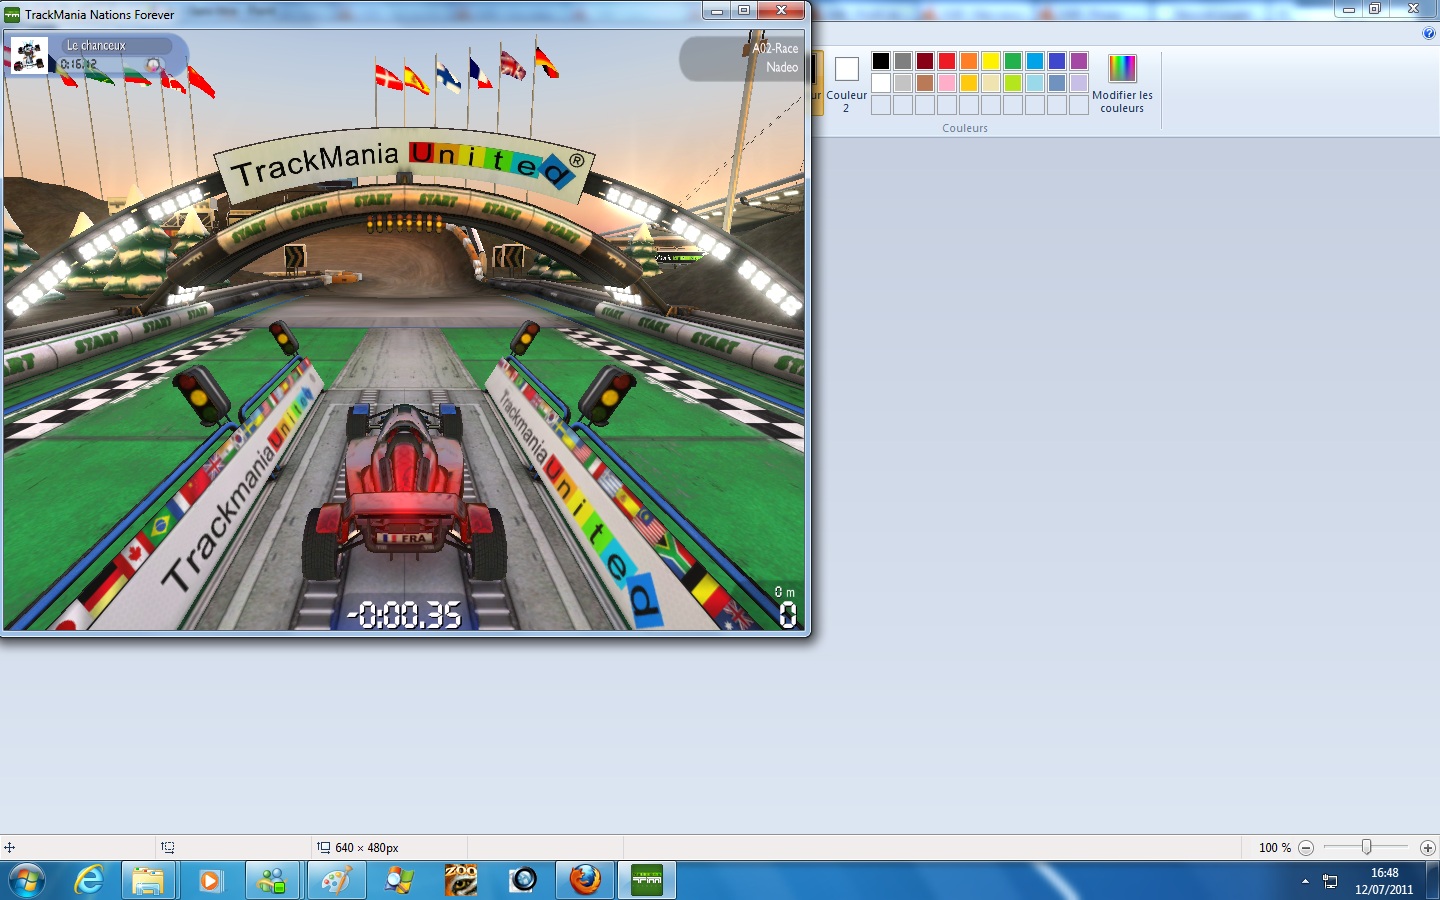Pick the red color swatch
Screen dimensions: 1440x900
pos(947,61)
